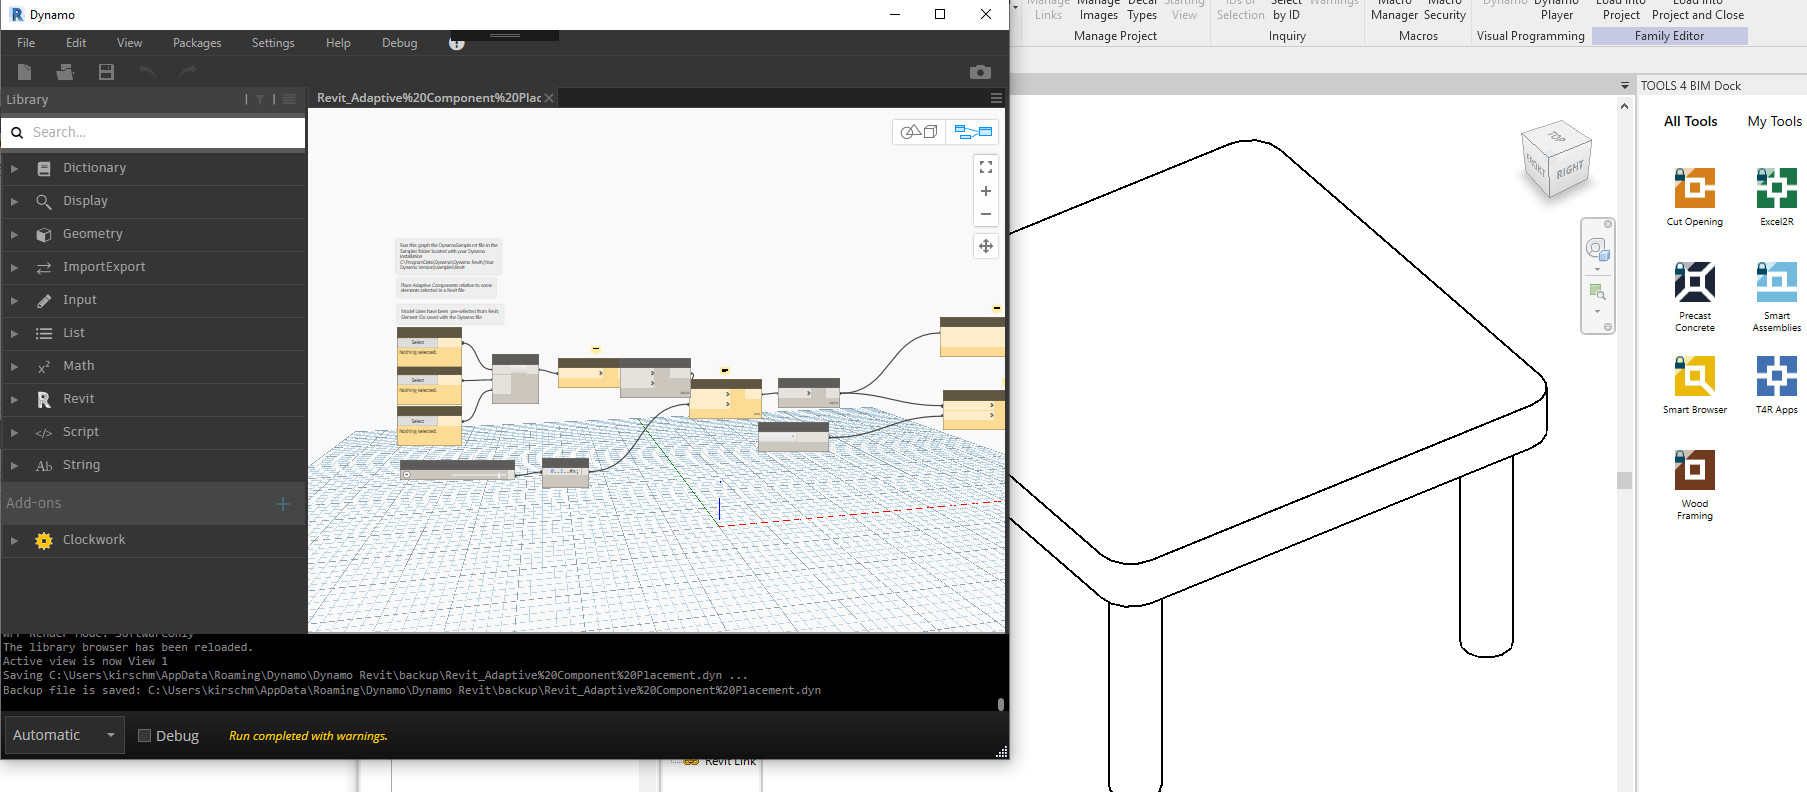Open the Automatic run mode dropdown
The height and width of the screenshot is (792, 1807).
click(x=64, y=735)
